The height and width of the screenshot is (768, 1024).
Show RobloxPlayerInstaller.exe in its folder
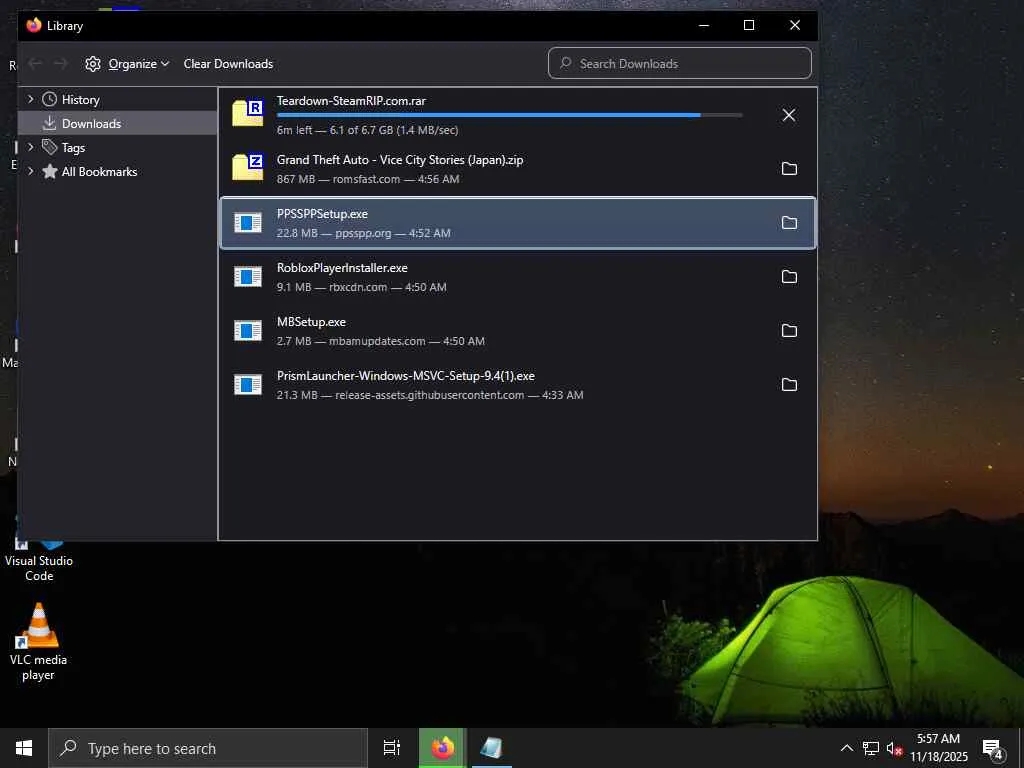[789, 277]
